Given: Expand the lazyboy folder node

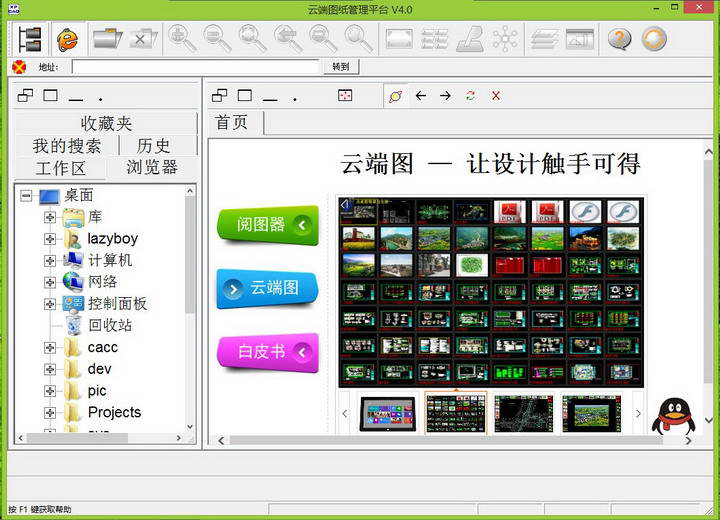Looking at the screenshot, I should 49,239.
